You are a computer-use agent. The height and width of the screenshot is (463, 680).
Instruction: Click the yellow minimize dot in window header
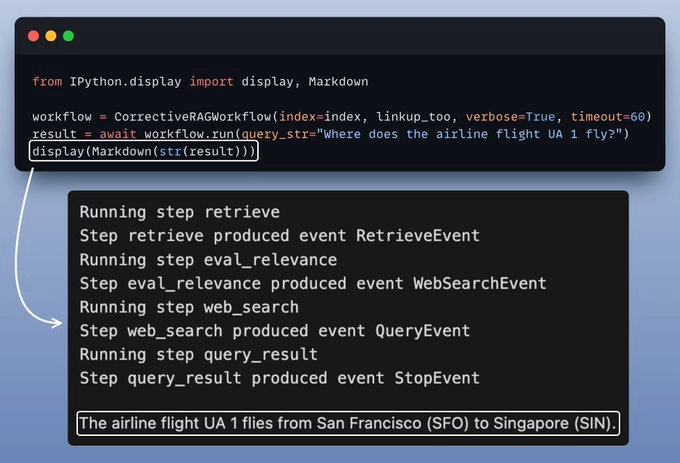[x=51, y=36]
